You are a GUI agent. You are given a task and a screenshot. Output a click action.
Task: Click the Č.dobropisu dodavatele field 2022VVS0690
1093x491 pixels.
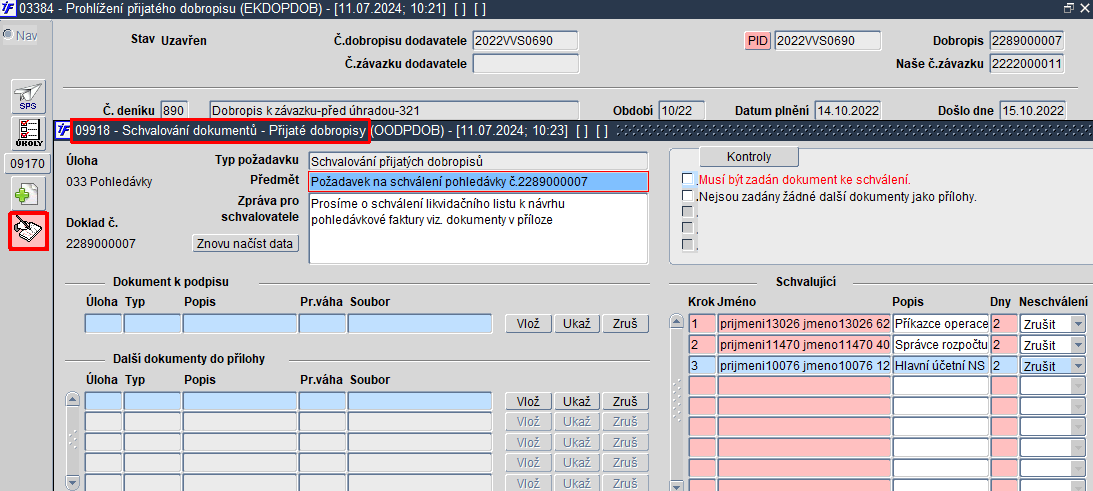[526, 41]
